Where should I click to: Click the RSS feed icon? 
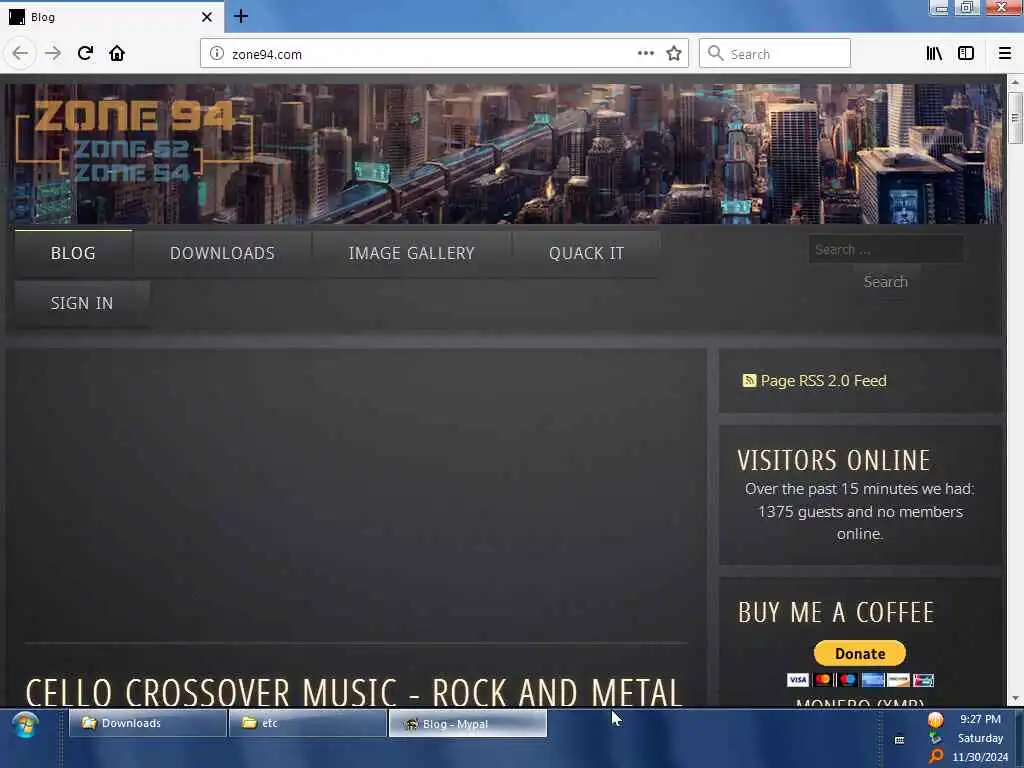point(749,381)
